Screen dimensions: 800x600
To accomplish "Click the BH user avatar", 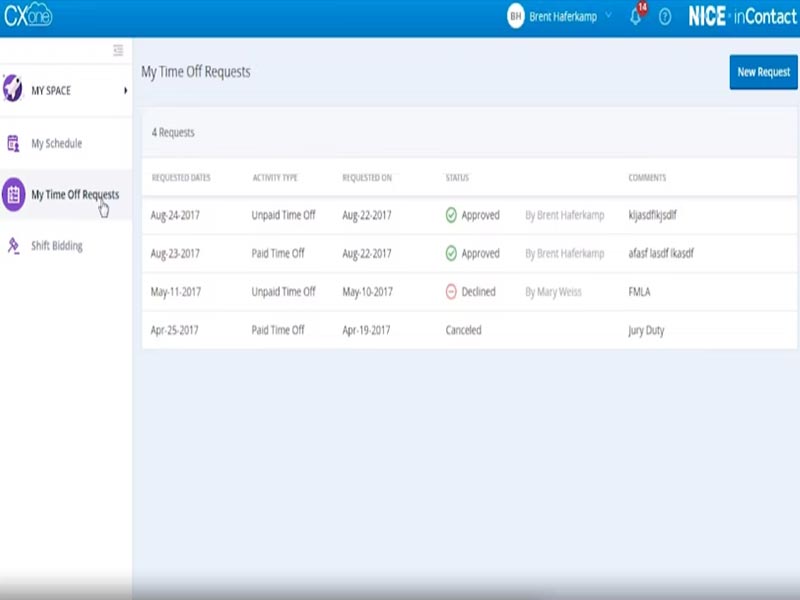I will tap(516, 17).
